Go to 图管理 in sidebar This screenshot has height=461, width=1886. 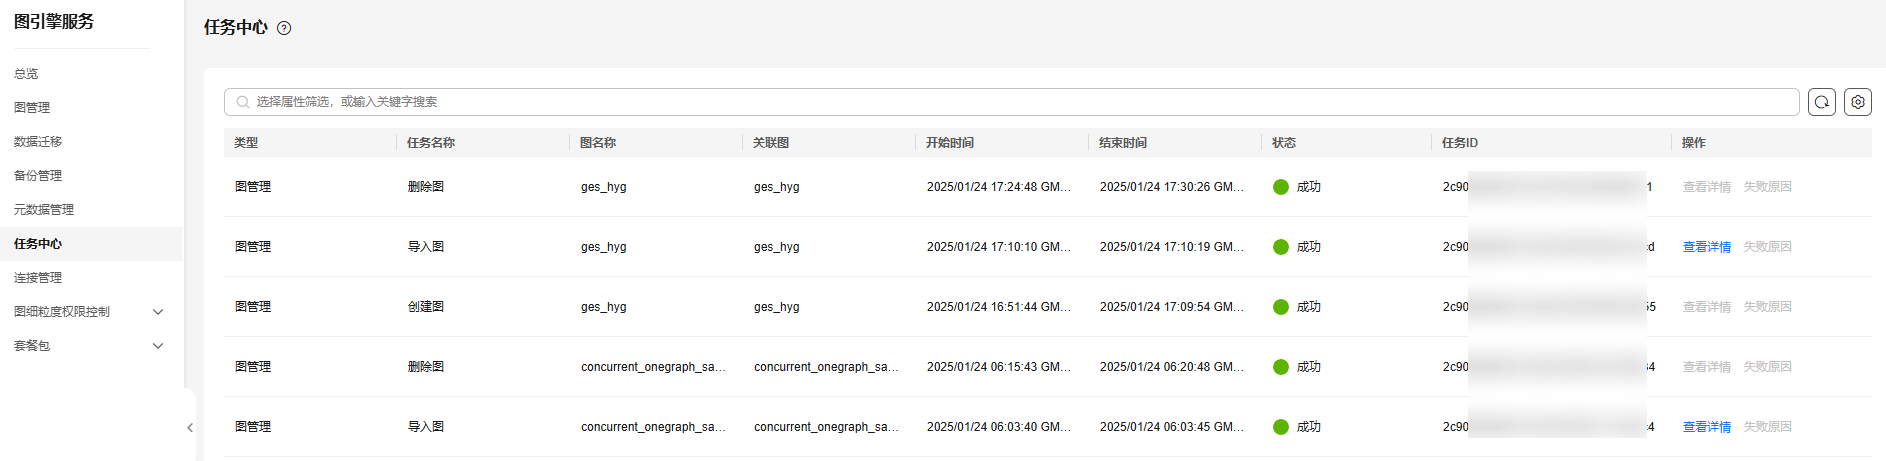32,108
